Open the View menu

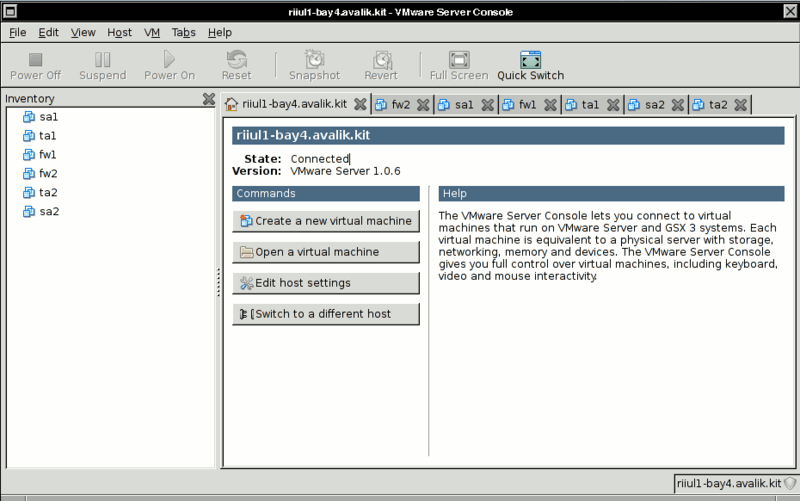pos(83,33)
